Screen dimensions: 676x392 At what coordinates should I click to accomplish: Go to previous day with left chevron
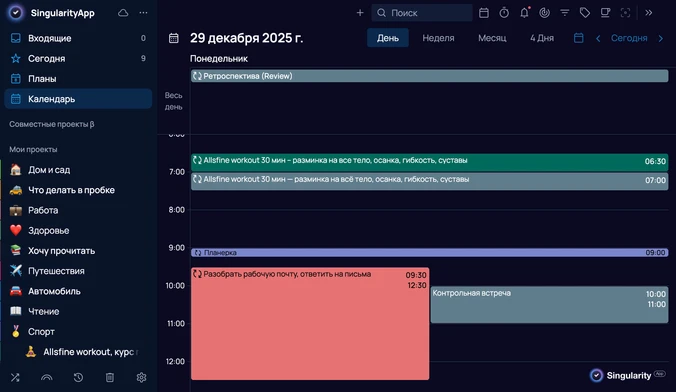tap(598, 38)
